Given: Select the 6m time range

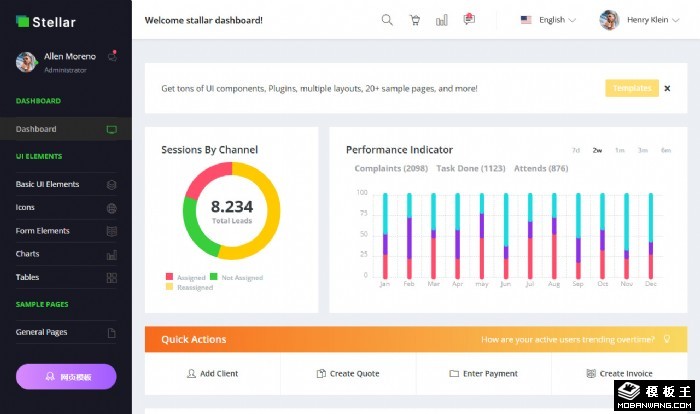Looking at the screenshot, I should tap(666, 150).
